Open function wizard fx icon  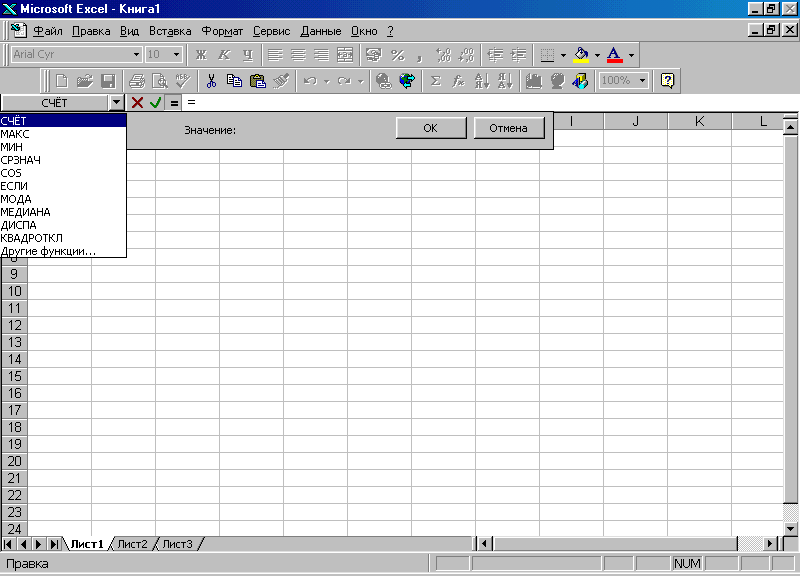[x=459, y=81]
